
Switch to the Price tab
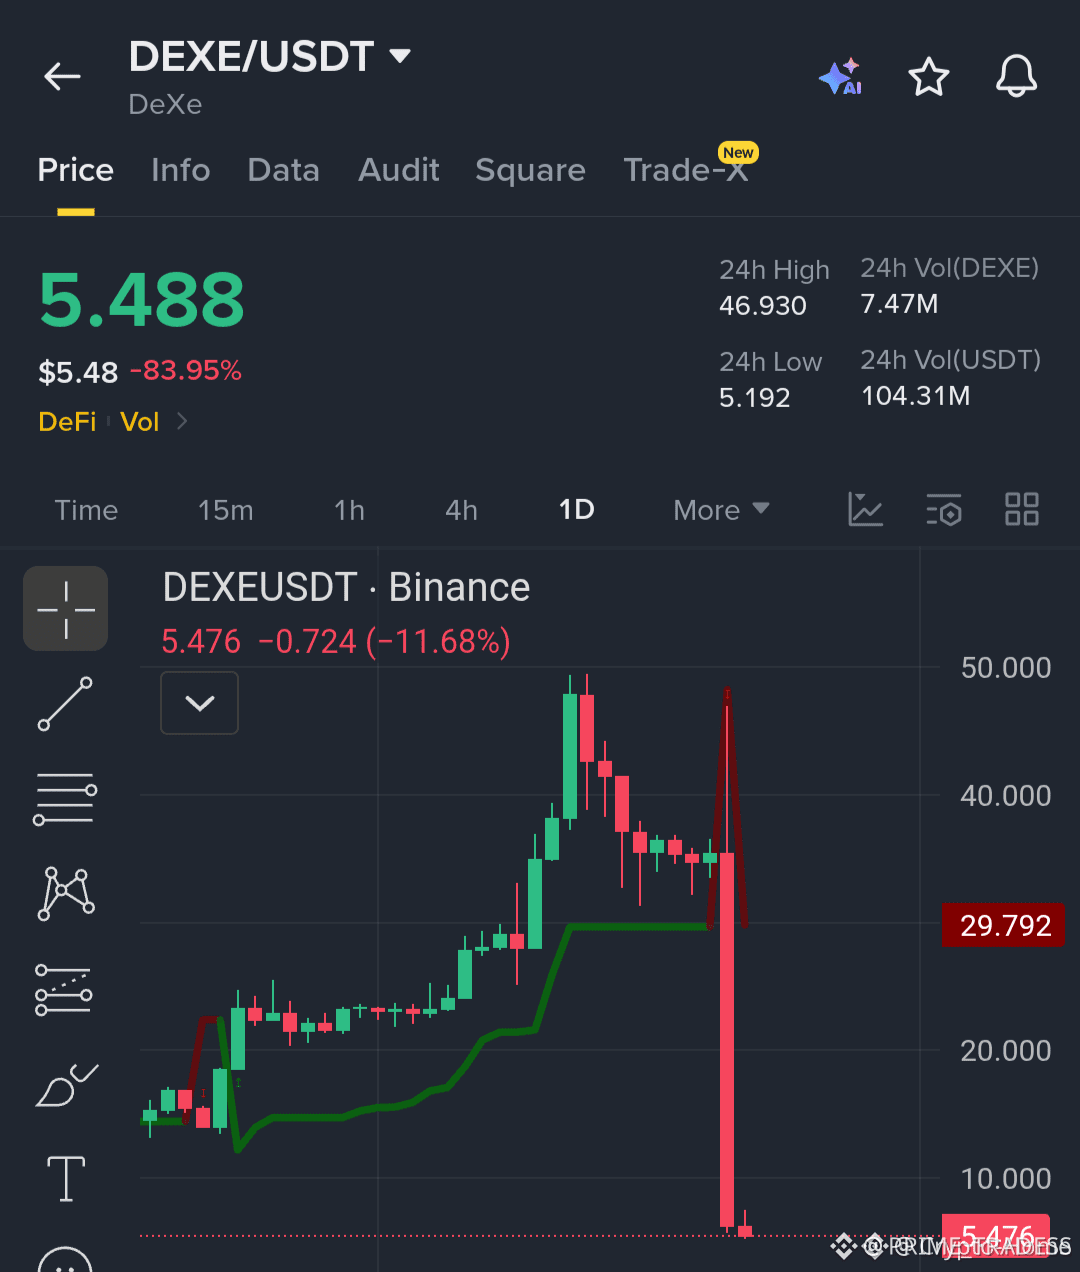click(76, 170)
